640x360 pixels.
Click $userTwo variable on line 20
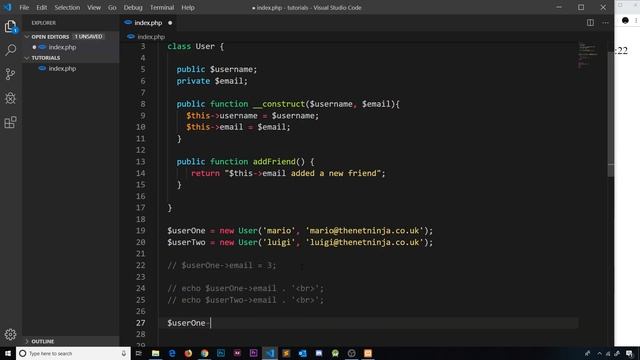coord(186,242)
